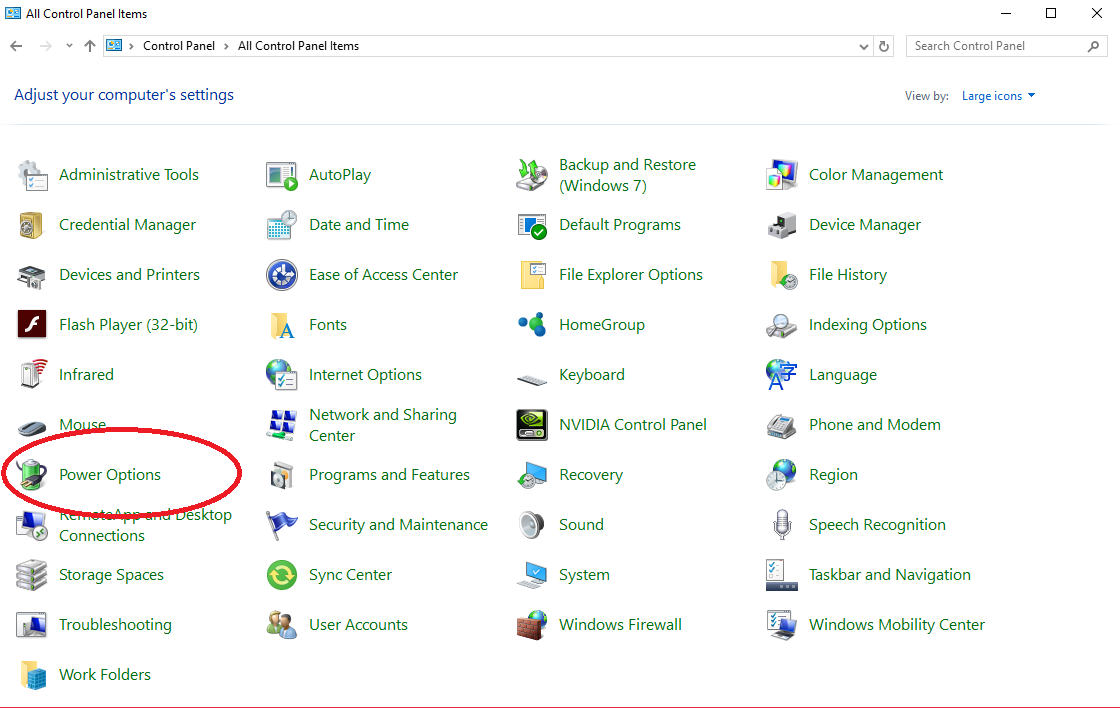Click the Fonts folder icon

coord(281,325)
